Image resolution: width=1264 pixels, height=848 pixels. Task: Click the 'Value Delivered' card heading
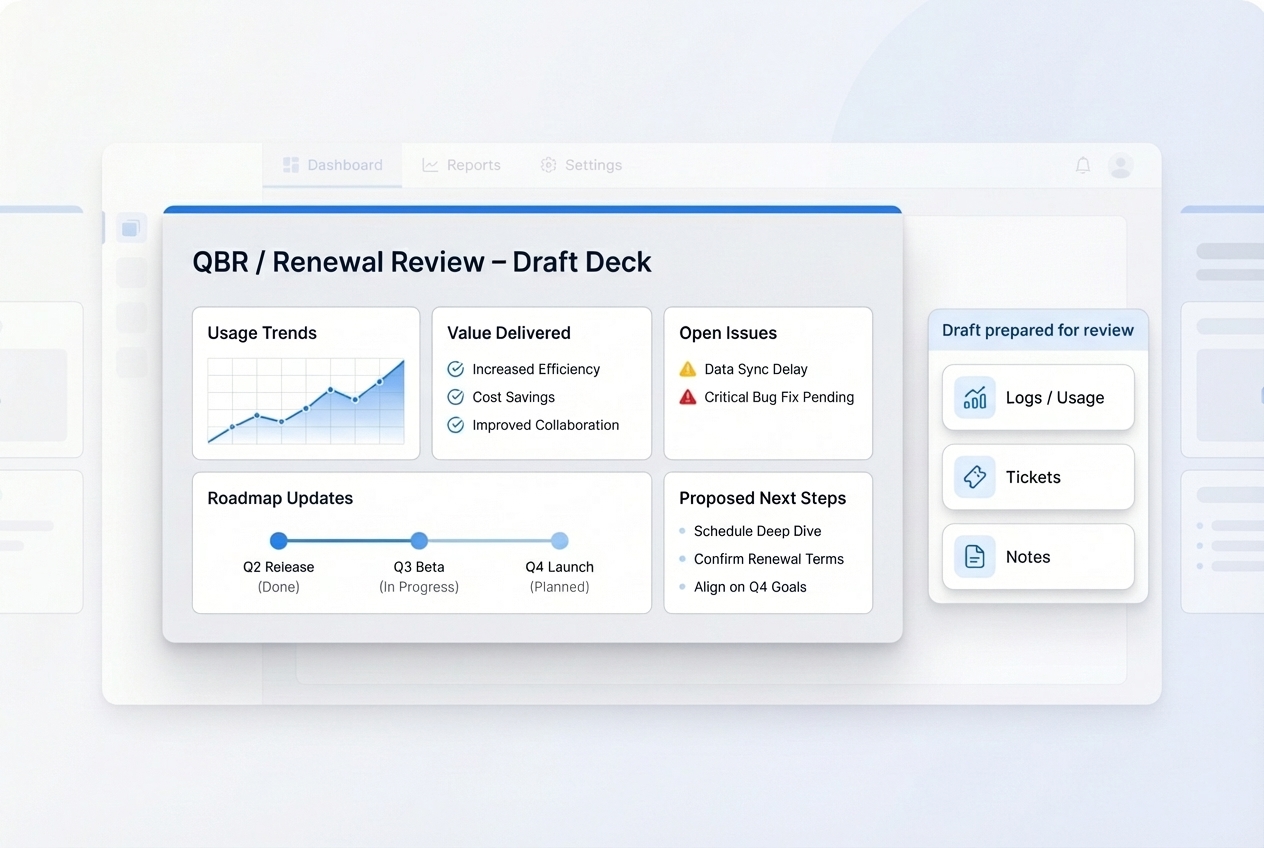(x=509, y=333)
